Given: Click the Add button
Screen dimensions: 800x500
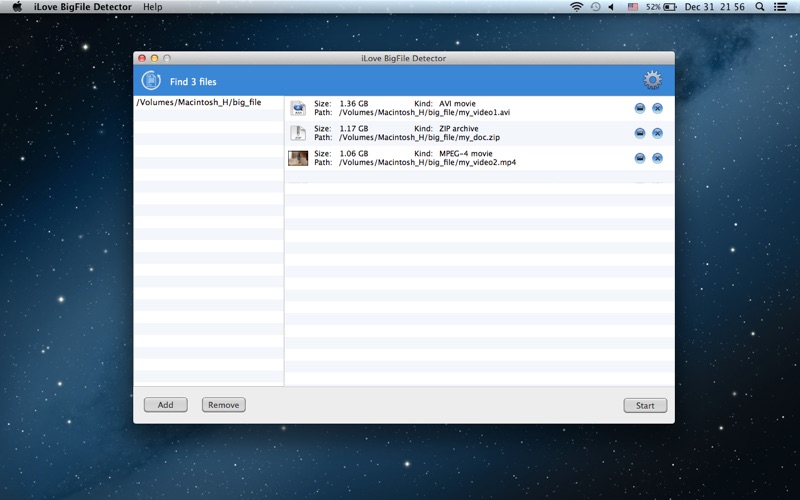Looking at the screenshot, I should click(165, 405).
